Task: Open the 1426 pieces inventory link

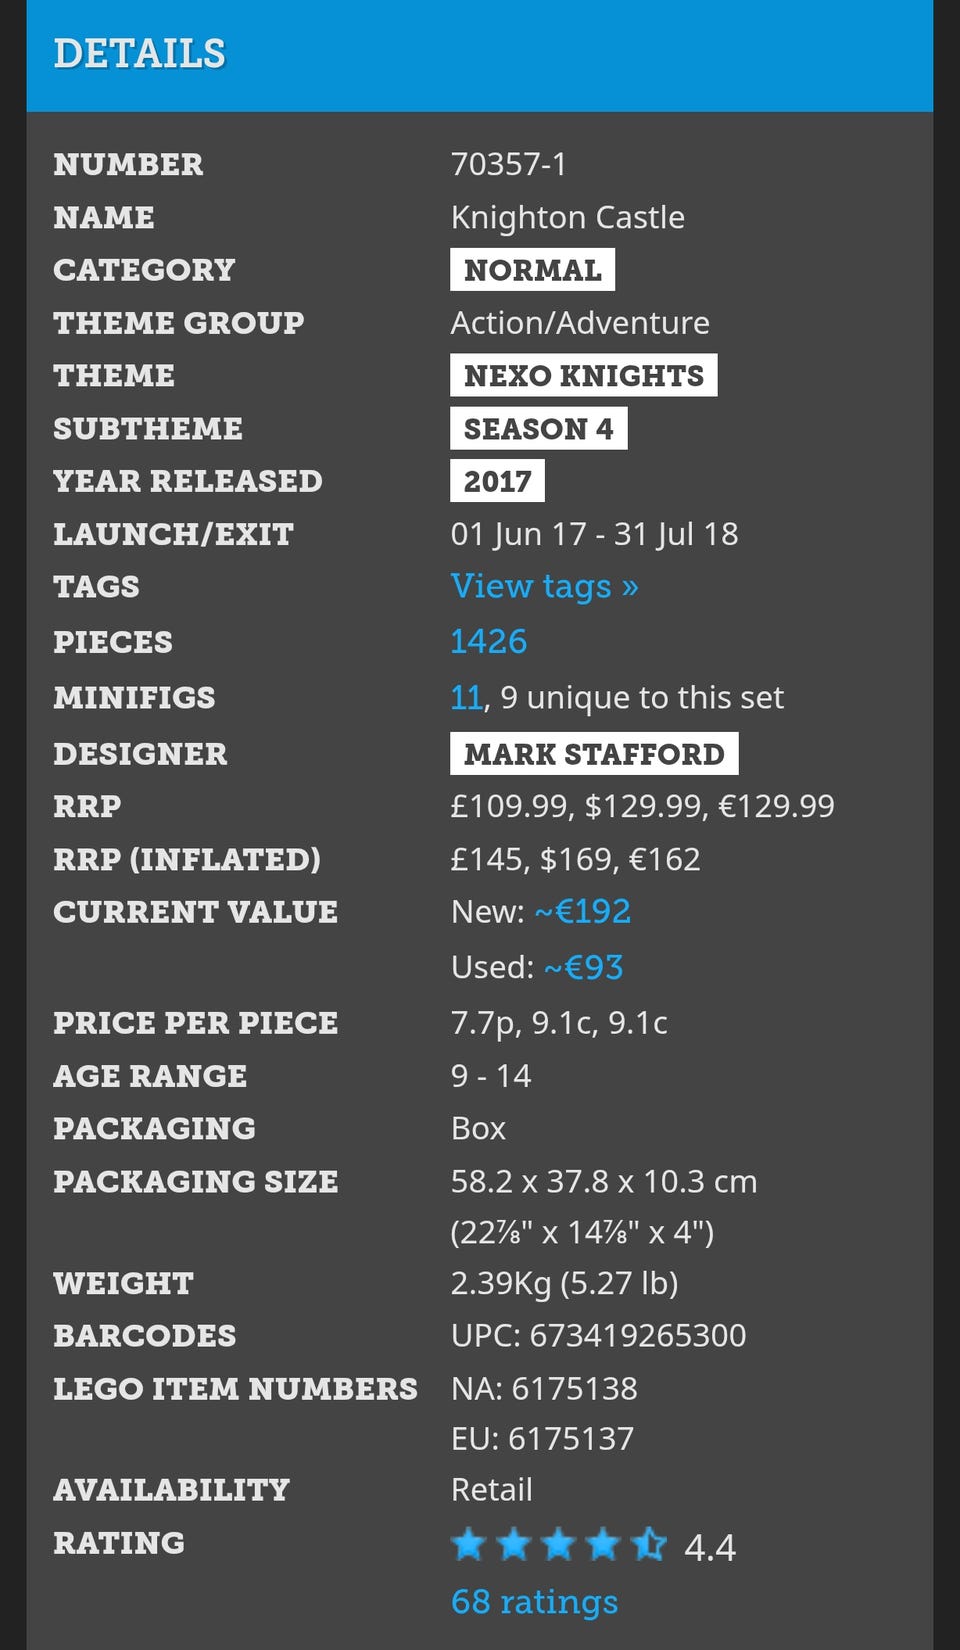Action: point(488,641)
